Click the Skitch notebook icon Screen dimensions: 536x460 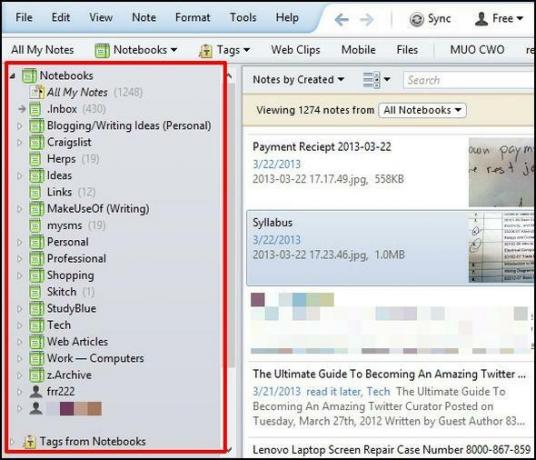pos(35,292)
